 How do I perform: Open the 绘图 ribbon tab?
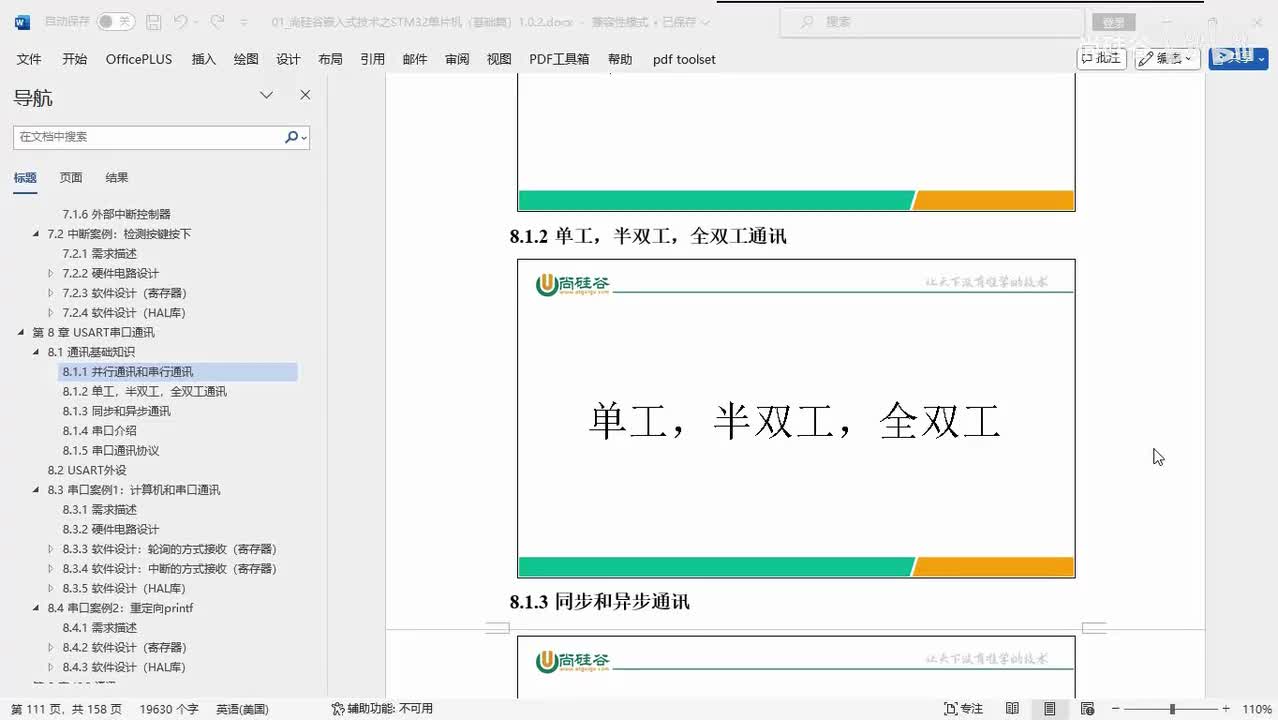pyautogui.click(x=246, y=59)
